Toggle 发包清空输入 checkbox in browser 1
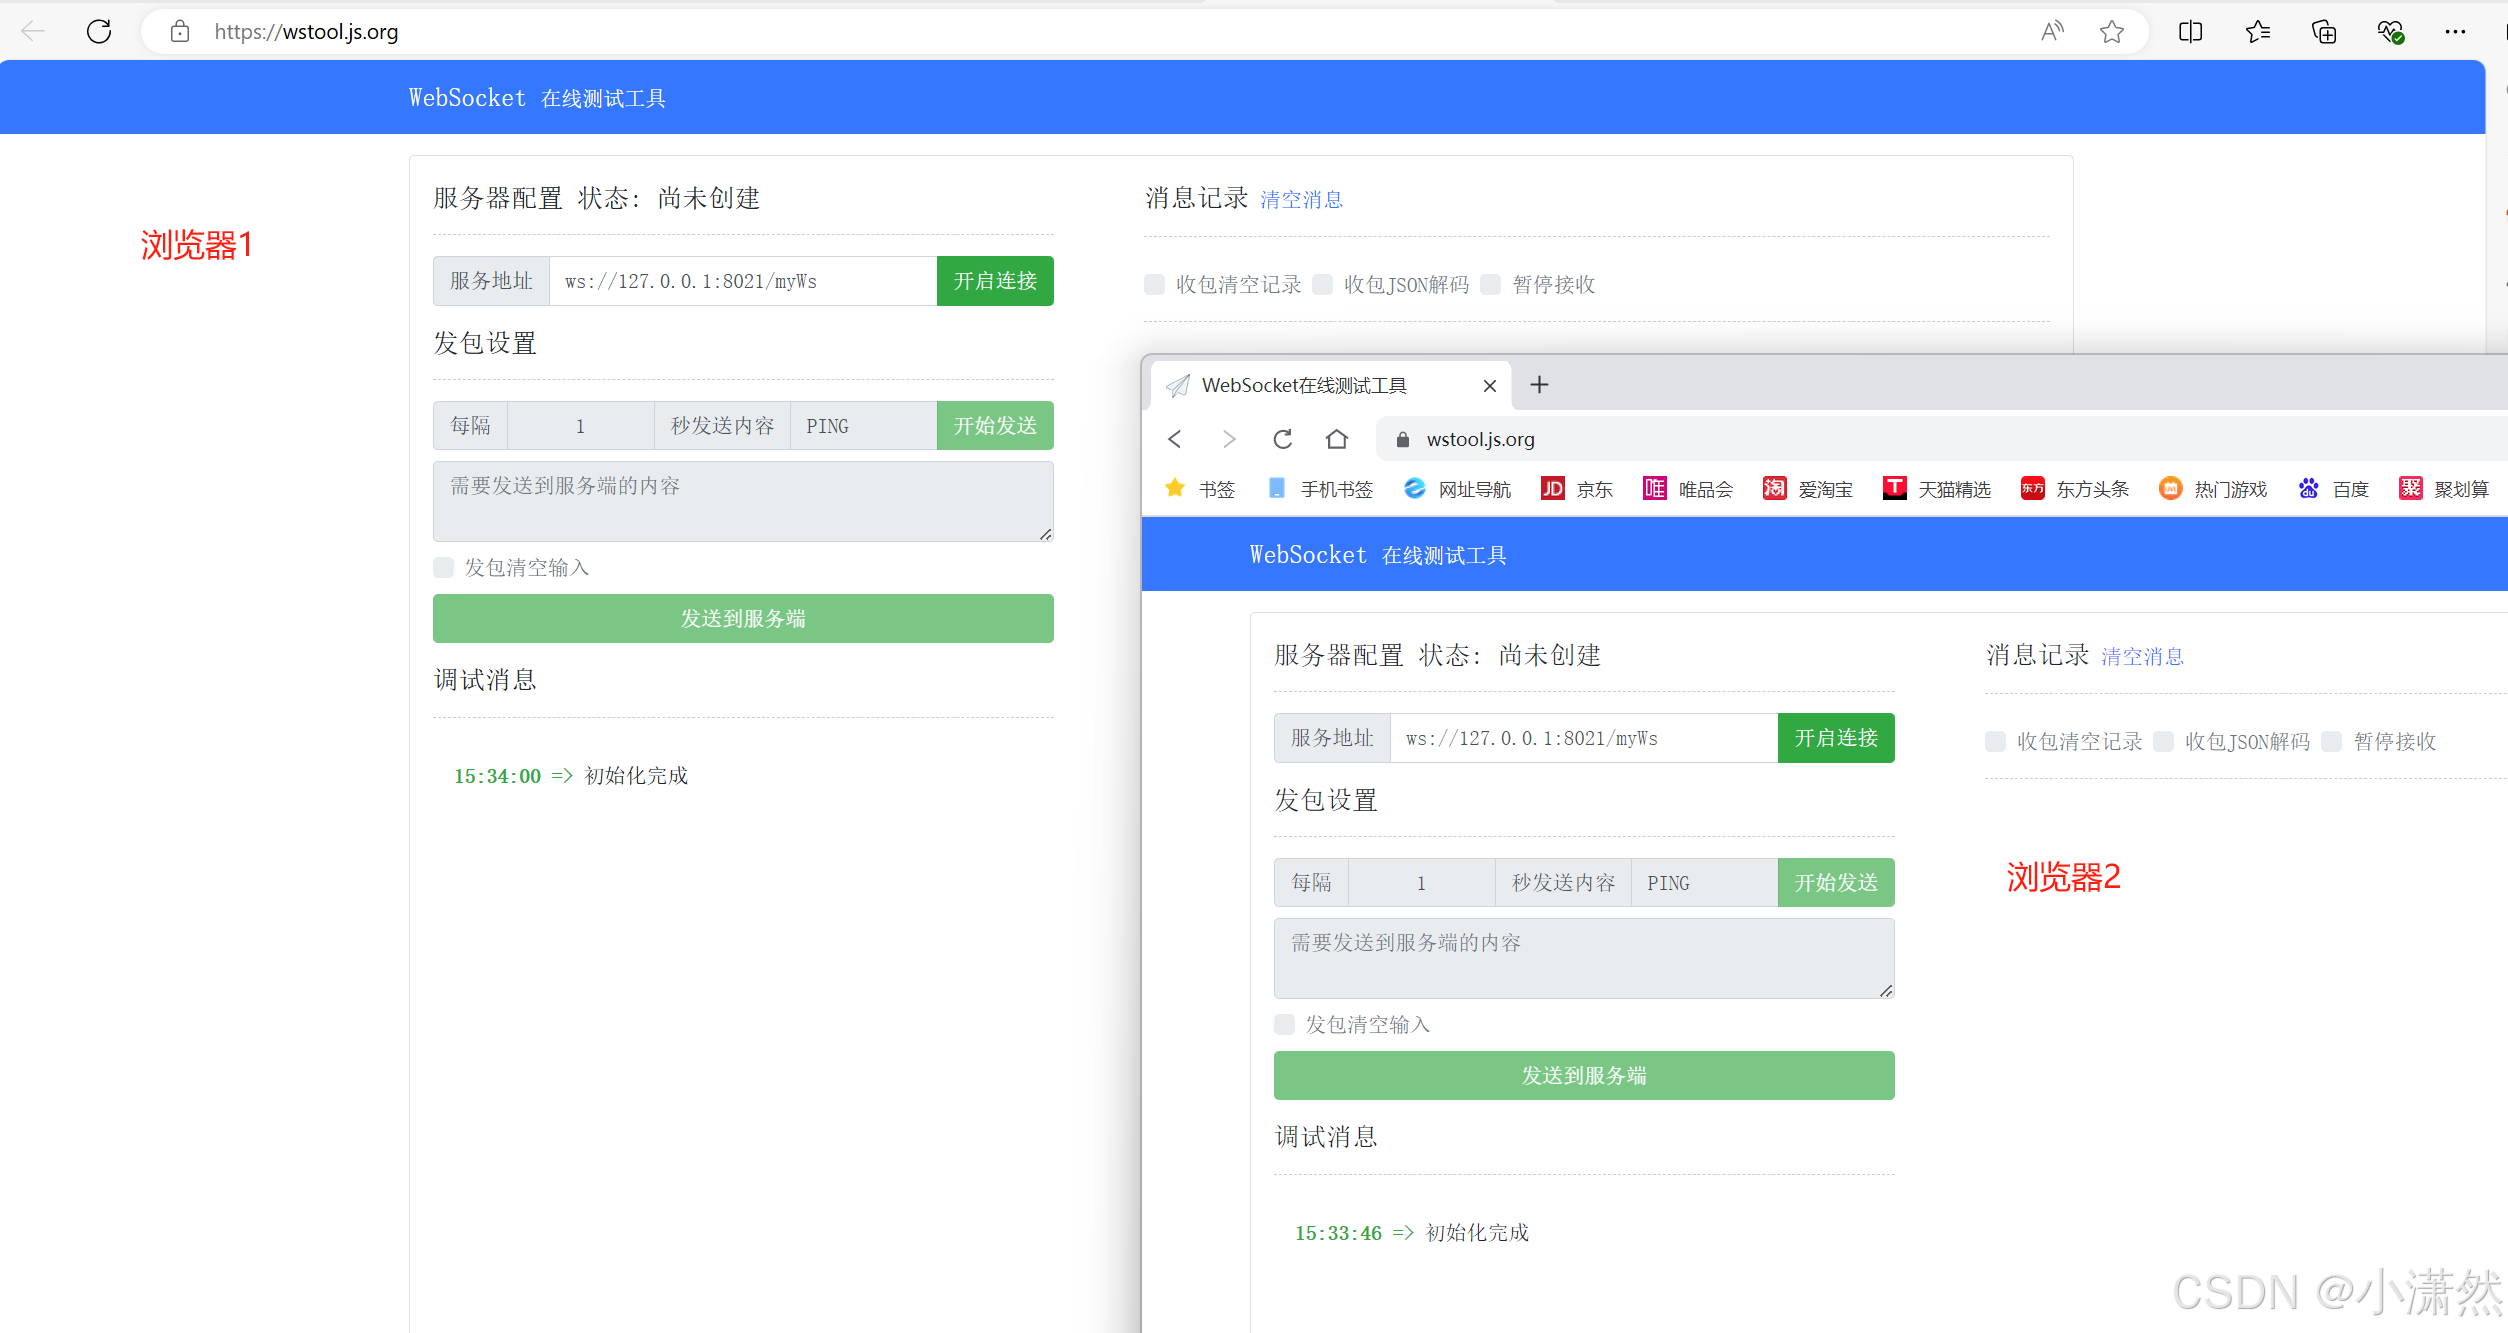Viewport: 2508px width, 1333px height. [443, 568]
